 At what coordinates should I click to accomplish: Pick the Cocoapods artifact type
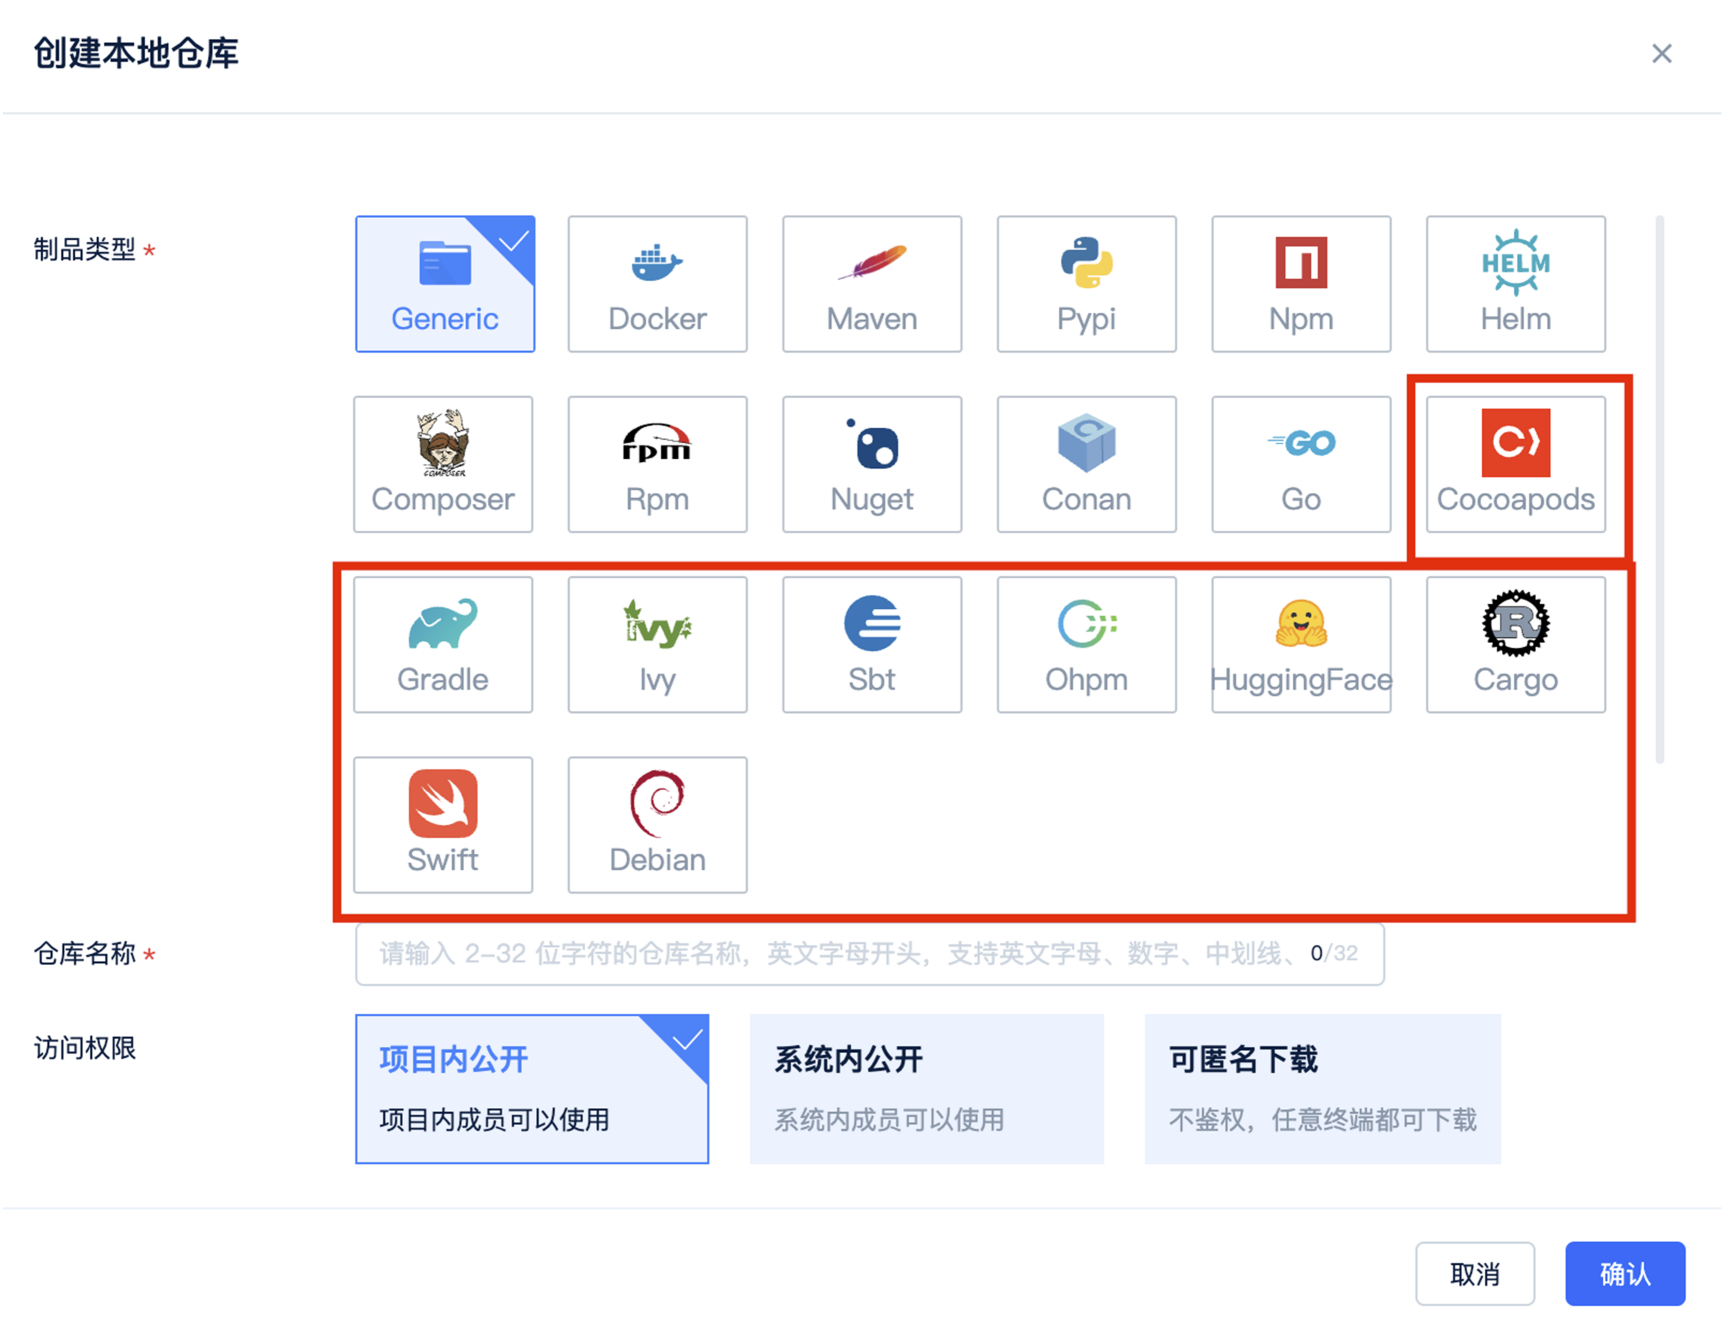click(x=1515, y=464)
